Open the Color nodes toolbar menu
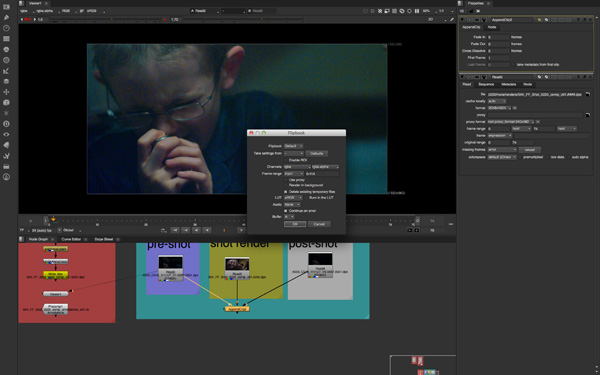Viewport: 600px width, 375px height. pyautogui.click(x=6, y=49)
